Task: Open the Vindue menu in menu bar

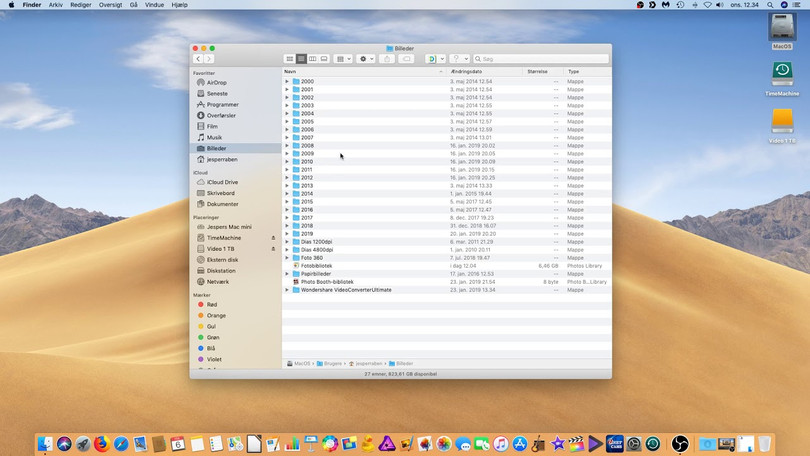Action: pos(154,5)
